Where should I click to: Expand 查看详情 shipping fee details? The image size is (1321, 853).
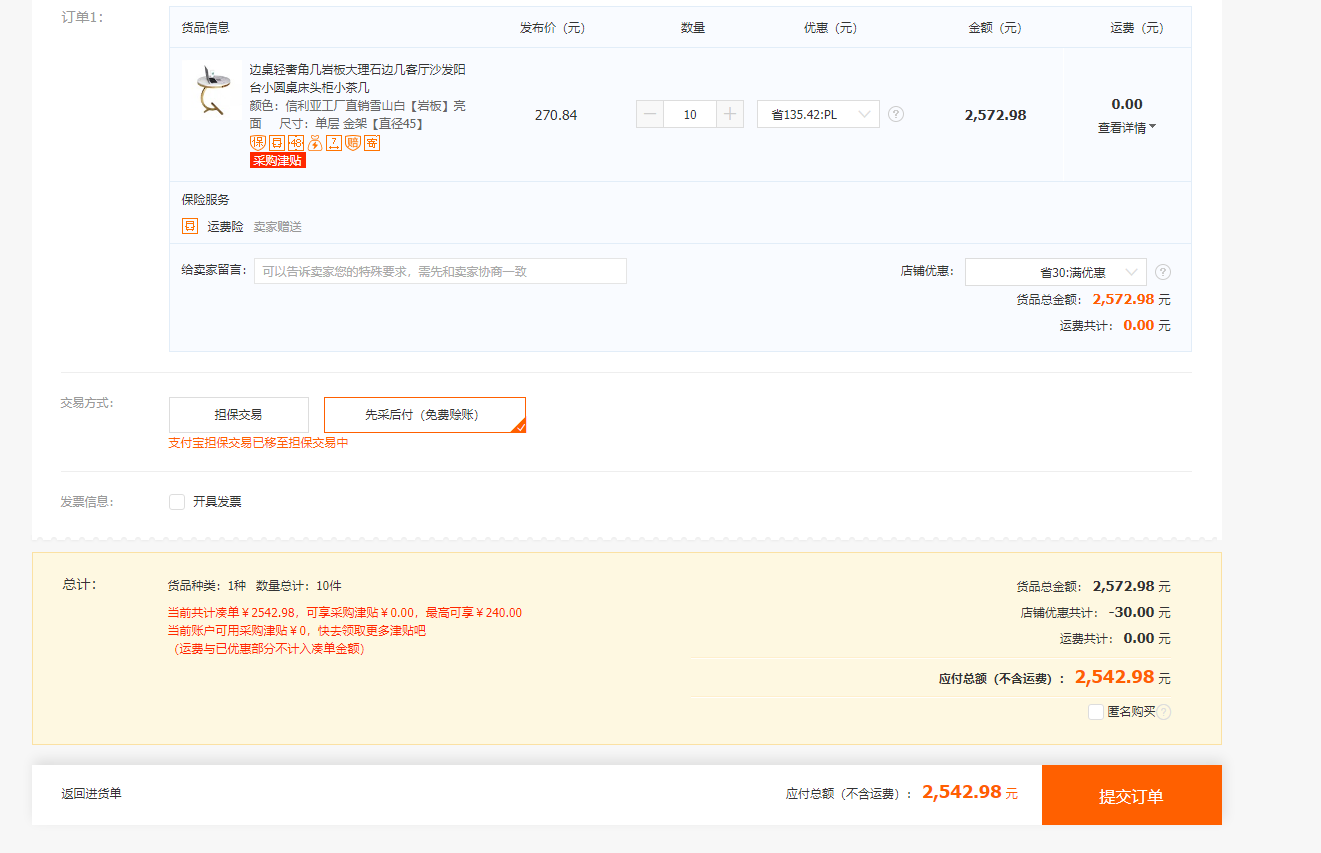click(1126, 128)
